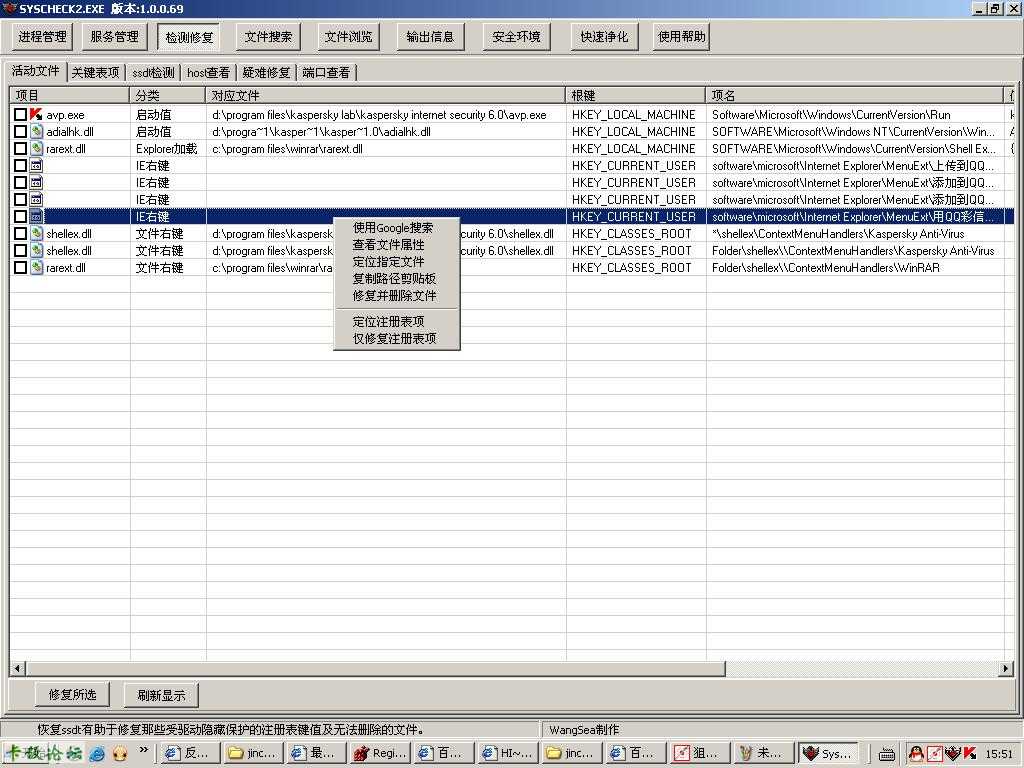The width and height of the screenshot is (1024, 768).
Task: Tick the checkbox for avp.exe
Action: click(20, 114)
